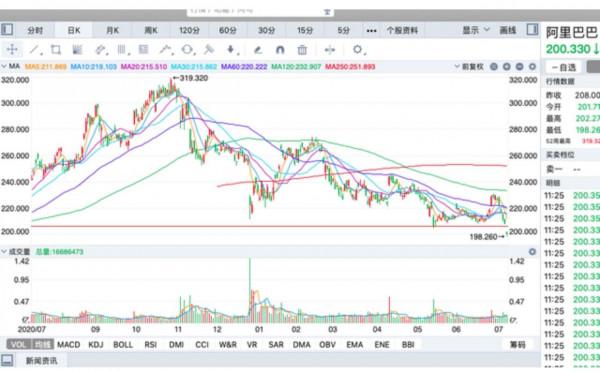
Task: Select the polyline wave drawing tool
Action: pyautogui.click(x=166, y=50)
